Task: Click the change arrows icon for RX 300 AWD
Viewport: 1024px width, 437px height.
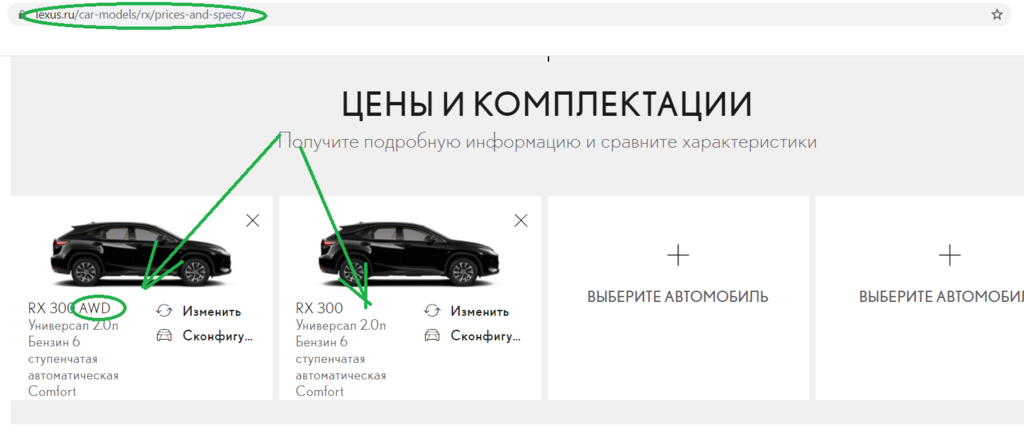Action: tap(164, 311)
